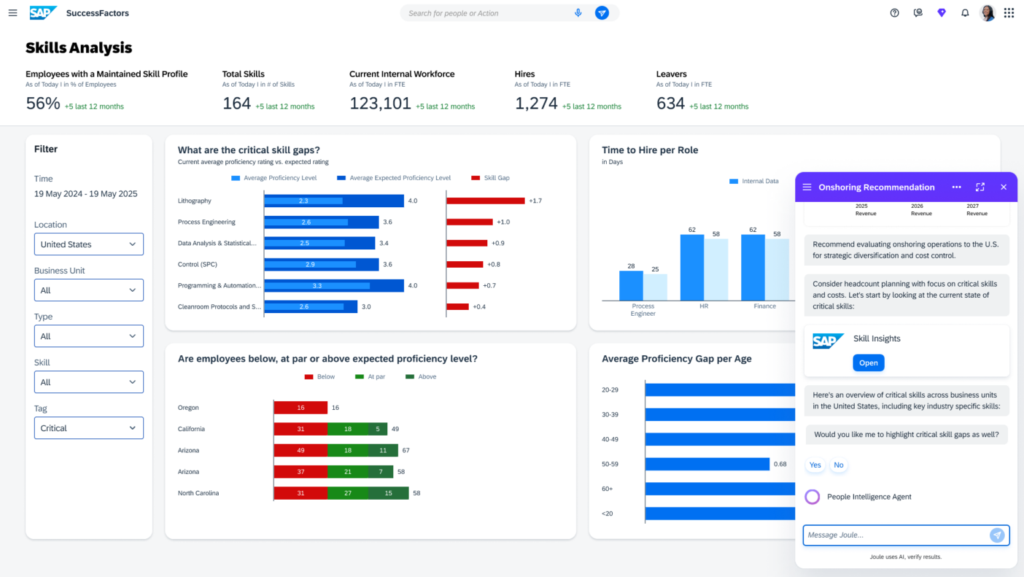1024x577 pixels.
Task: Open the Location dropdown showing United States
Action: pyautogui.click(x=88, y=243)
